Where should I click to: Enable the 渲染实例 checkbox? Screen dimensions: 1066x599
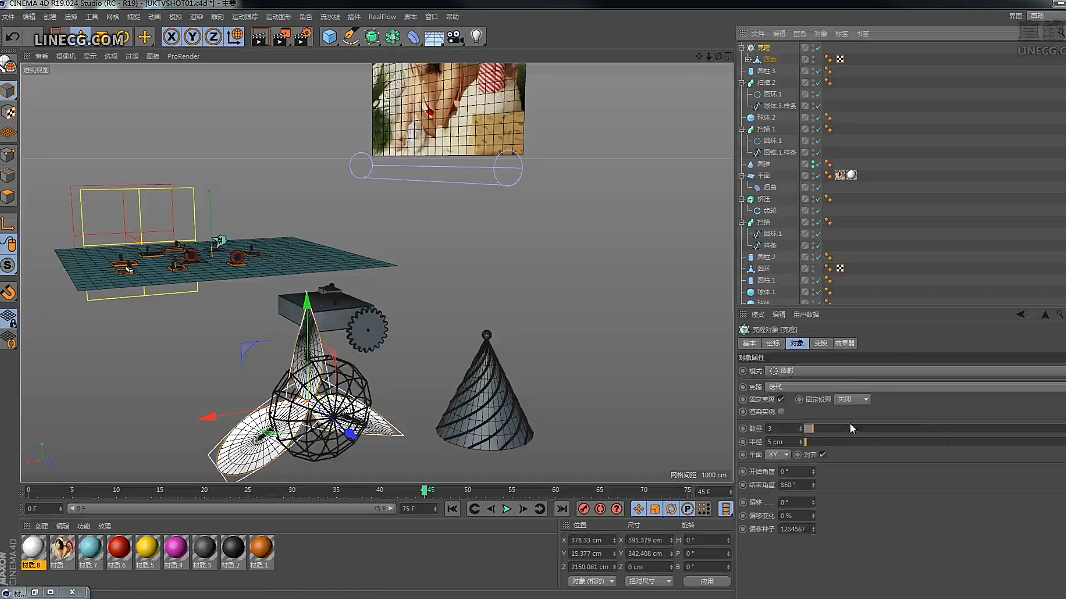tap(781, 411)
